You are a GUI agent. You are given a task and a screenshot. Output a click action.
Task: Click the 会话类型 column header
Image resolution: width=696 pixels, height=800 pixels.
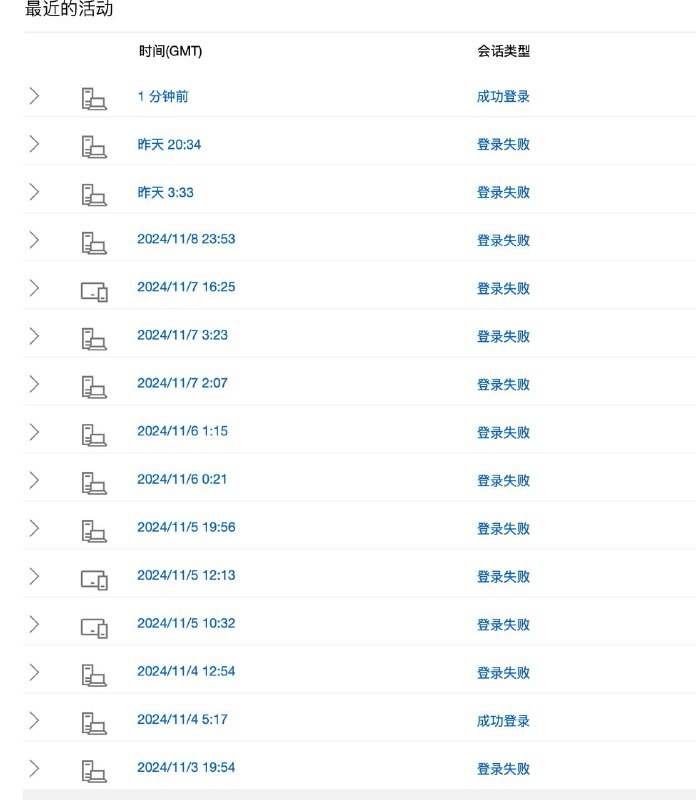[x=501, y=52]
